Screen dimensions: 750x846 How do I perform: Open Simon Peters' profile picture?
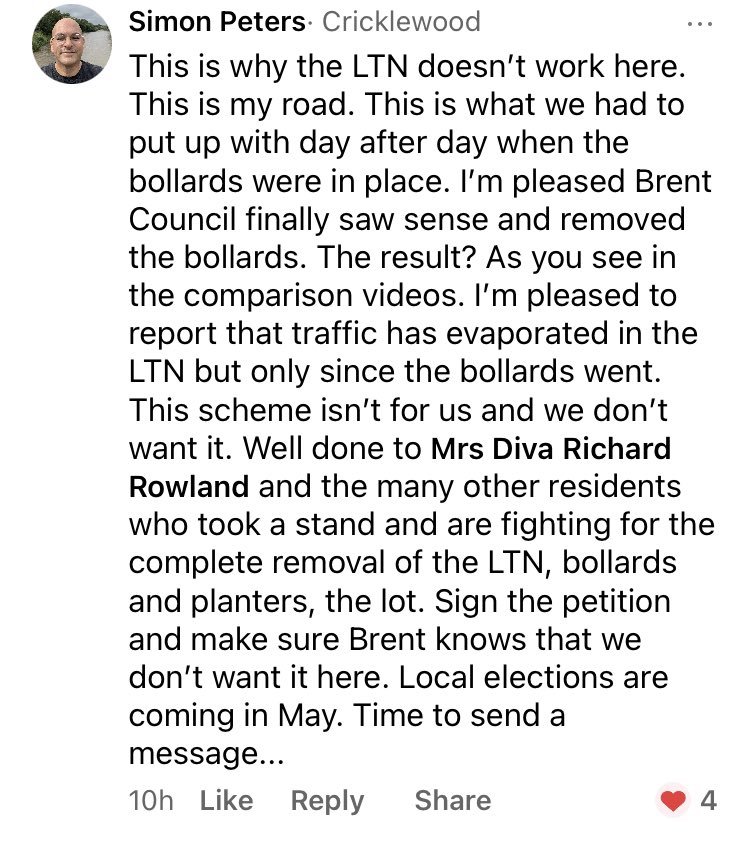click(72, 44)
